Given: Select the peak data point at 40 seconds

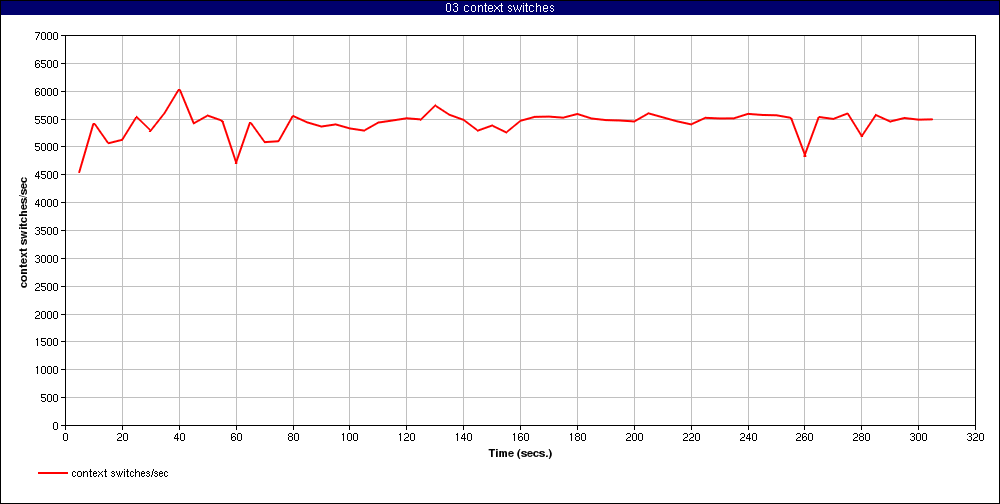Looking at the screenshot, I should [179, 89].
